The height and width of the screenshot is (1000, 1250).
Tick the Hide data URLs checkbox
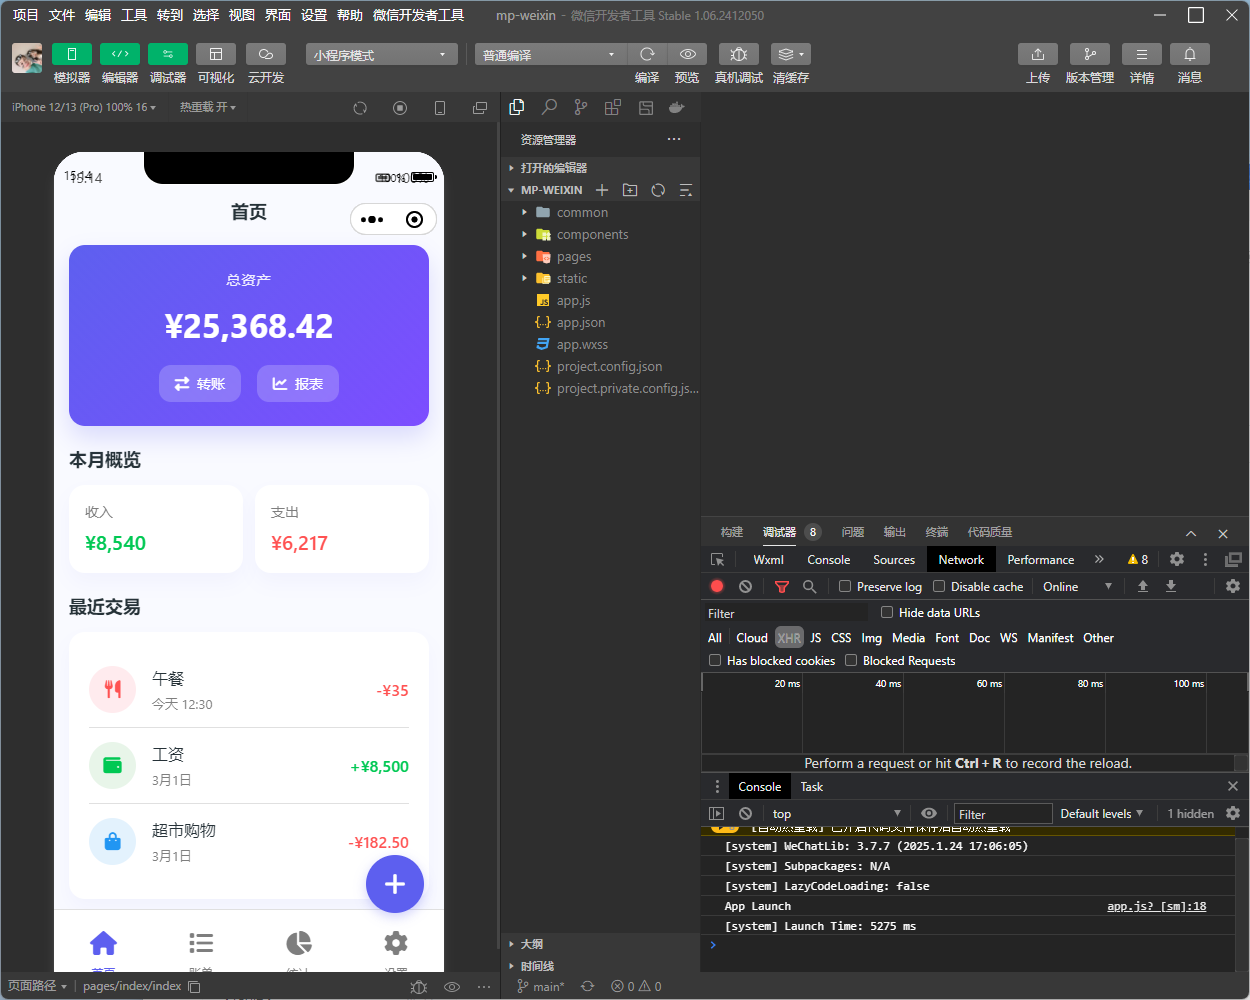click(x=887, y=612)
